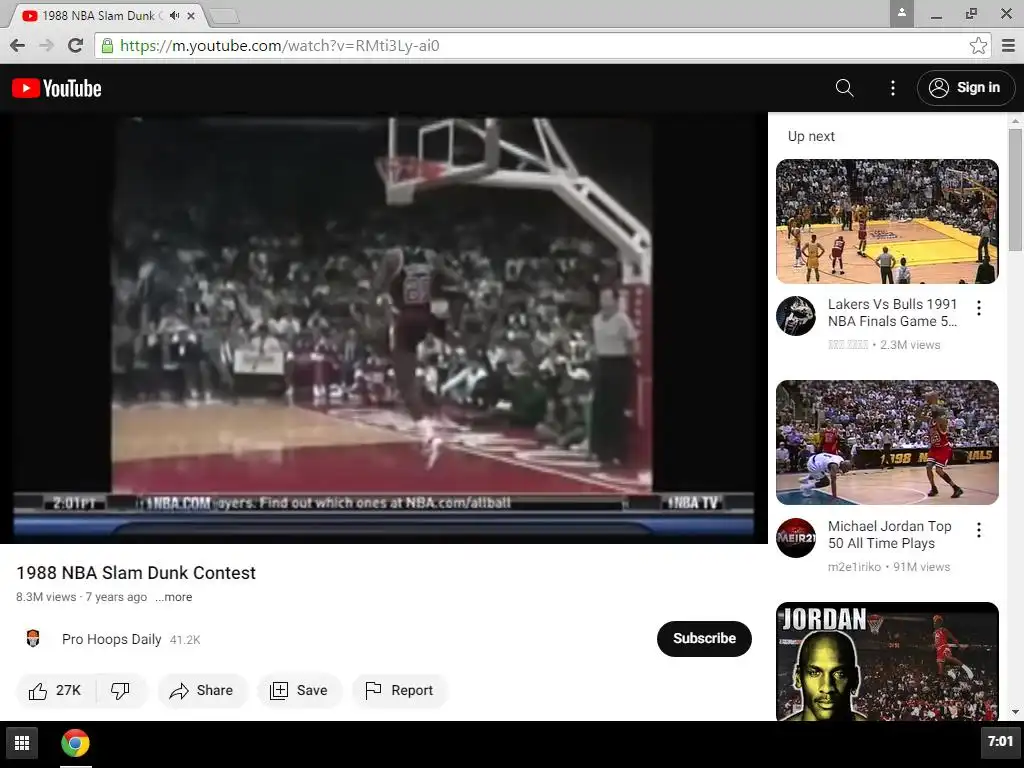Open YouTube search magnifier icon
The image size is (1024, 768).
(x=844, y=88)
